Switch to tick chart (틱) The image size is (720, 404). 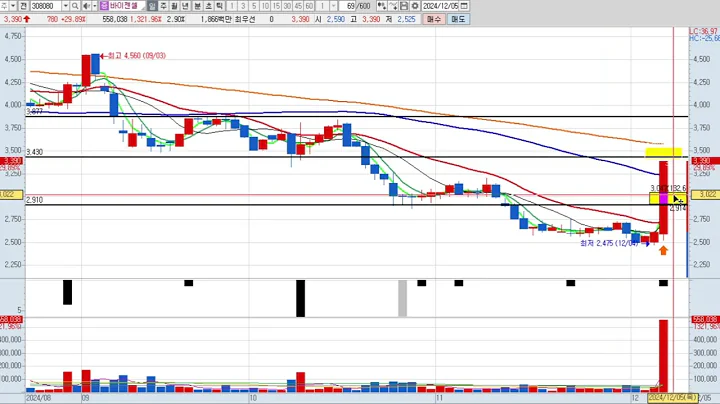click(x=219, y=6)
